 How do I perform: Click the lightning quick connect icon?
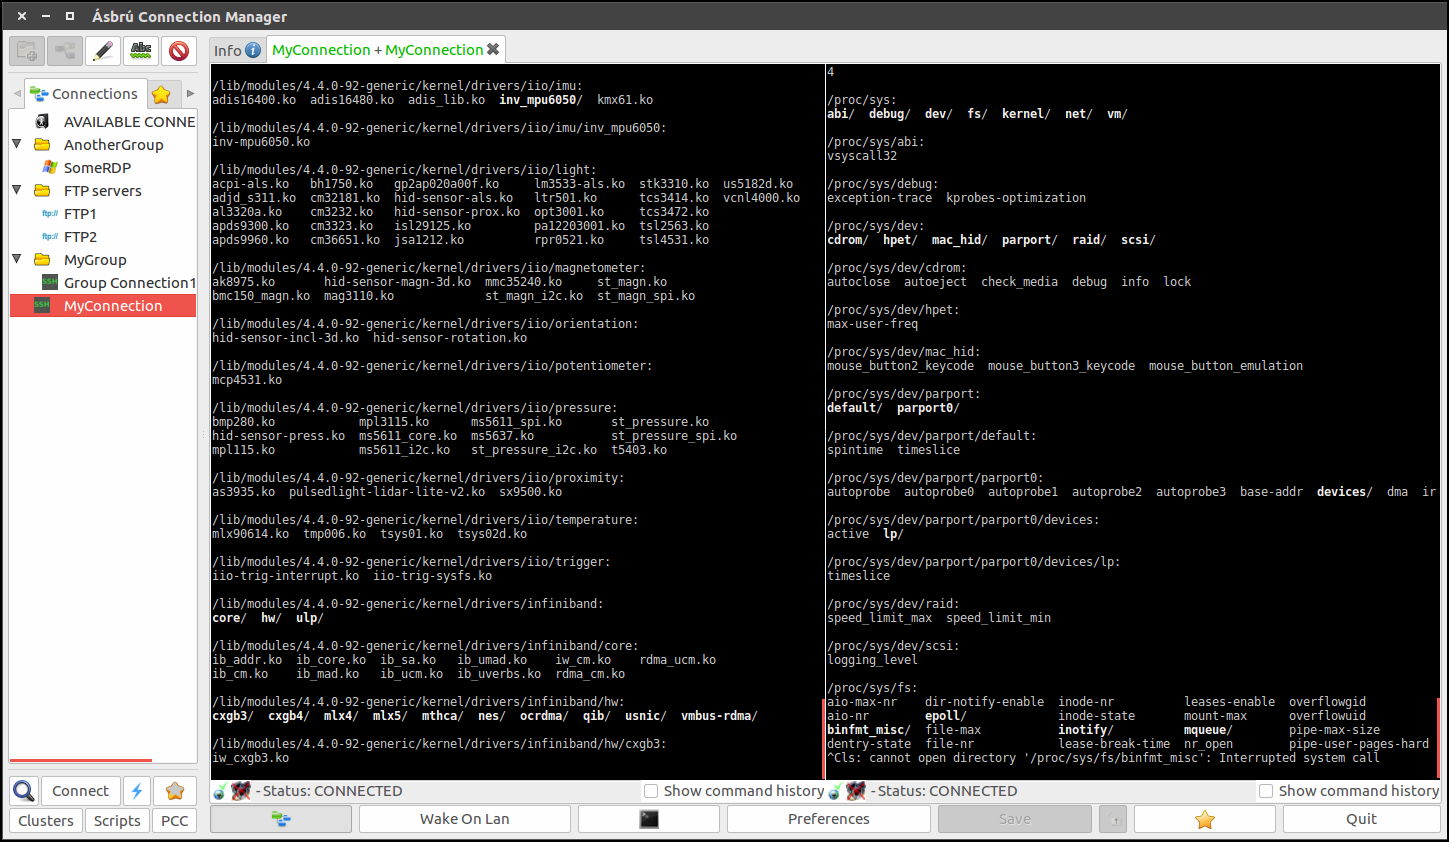point(137,791)
